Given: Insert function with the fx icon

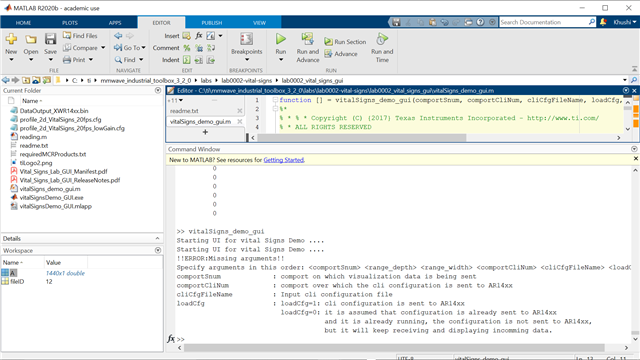Looking at the screenshot, I should [x=199, y=36].
